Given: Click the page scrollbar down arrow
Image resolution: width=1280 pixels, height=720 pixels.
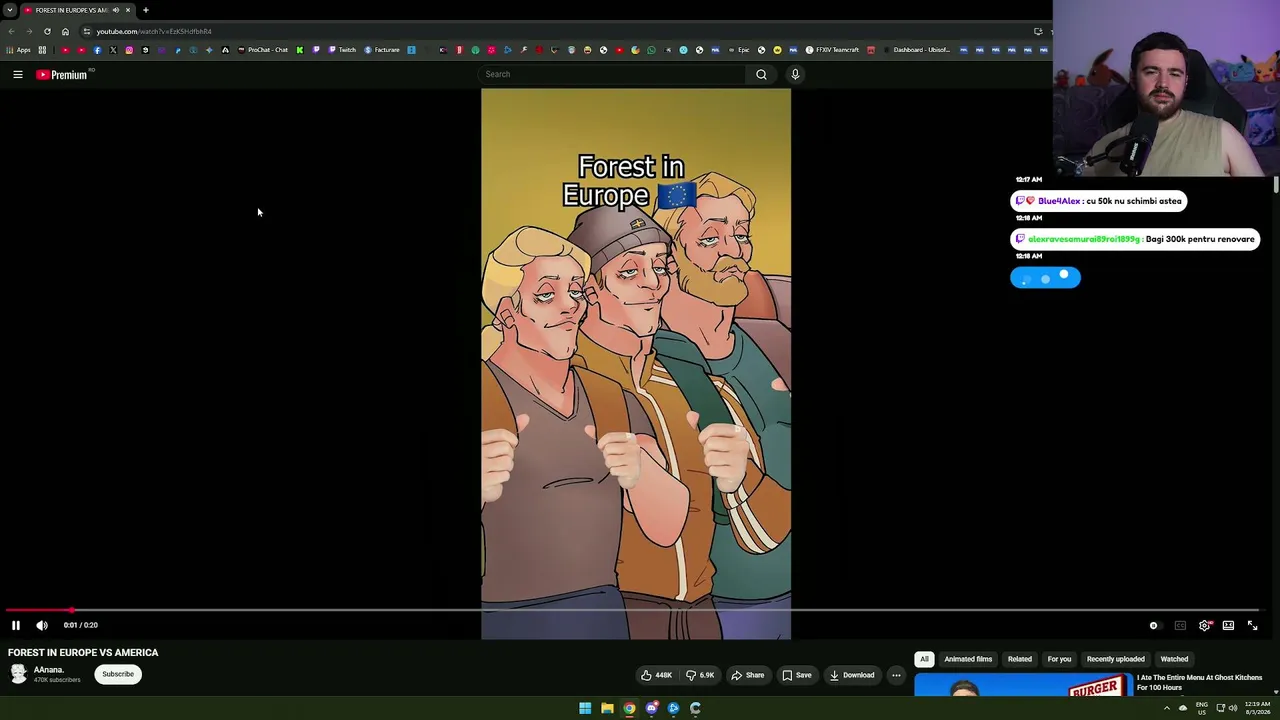Looking at the screenshot, I should (x=1276, y=692).
